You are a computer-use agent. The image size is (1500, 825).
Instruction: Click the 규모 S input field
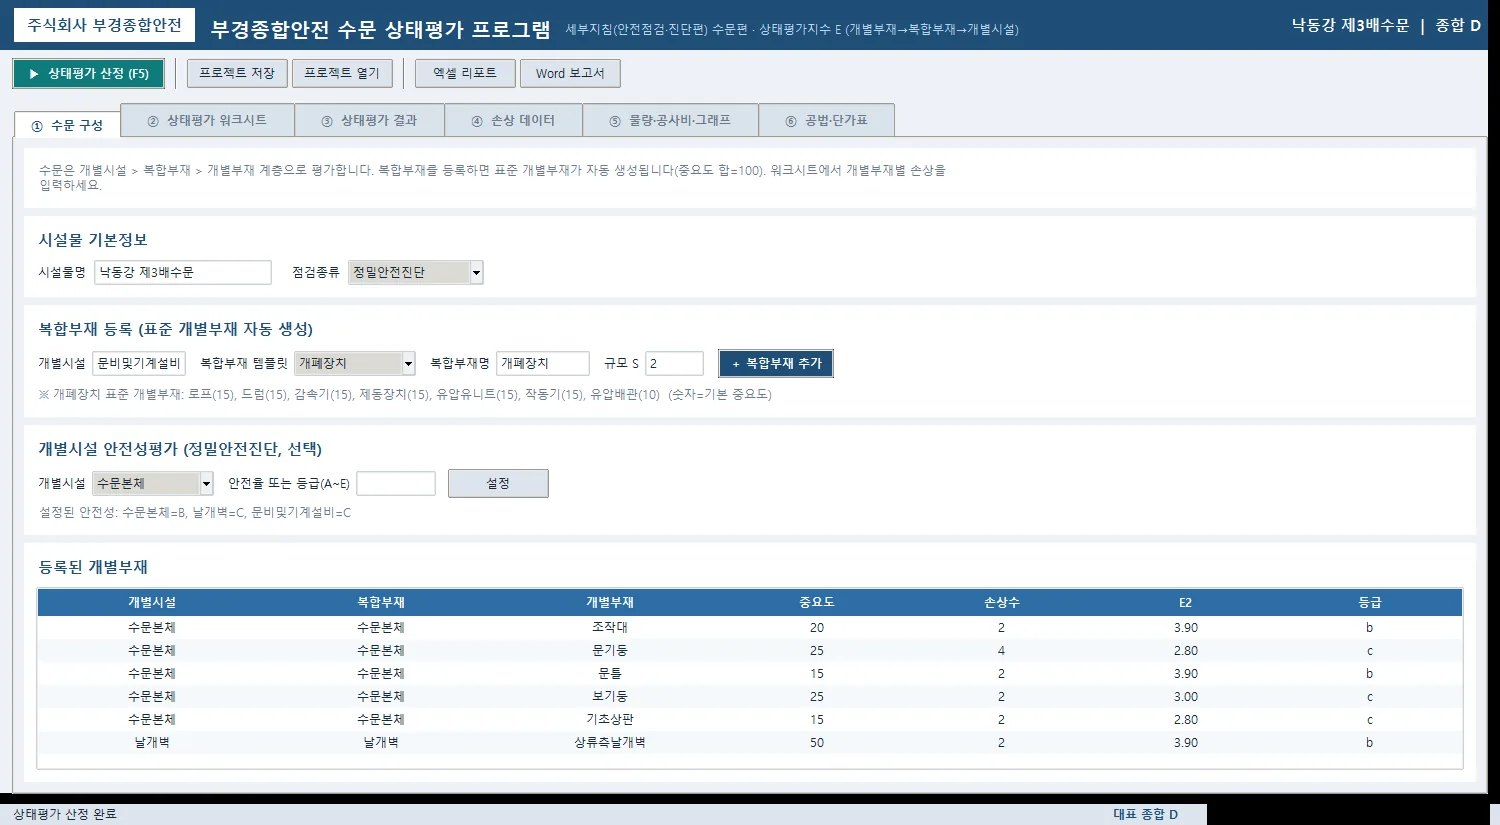(675, 363)
